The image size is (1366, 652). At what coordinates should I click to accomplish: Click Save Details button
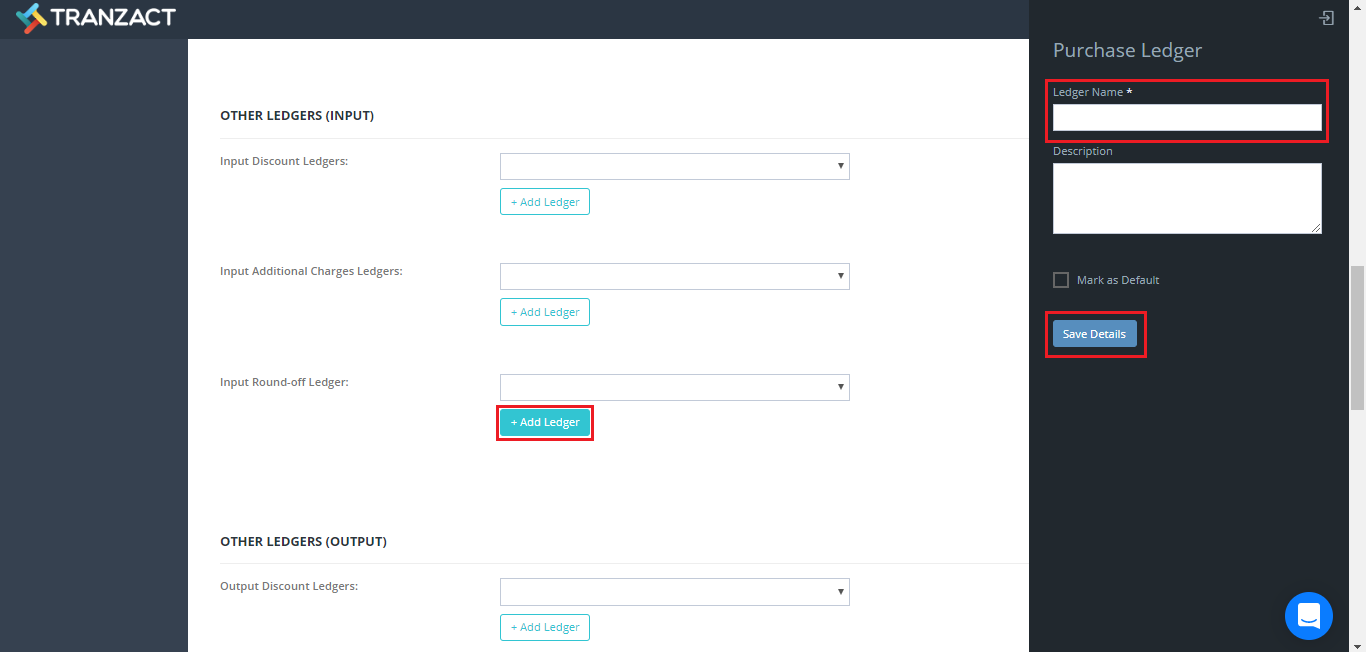(x=1094, y=334)
